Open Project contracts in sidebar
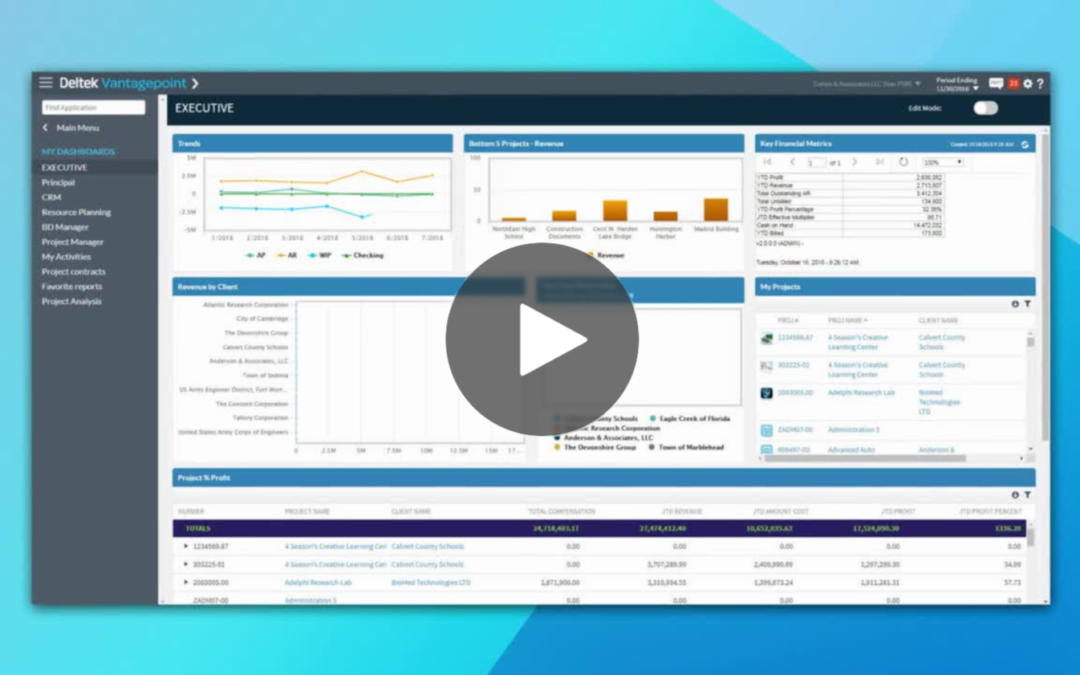The height and width of the screenshot is (675, 1080). (73, 271)
